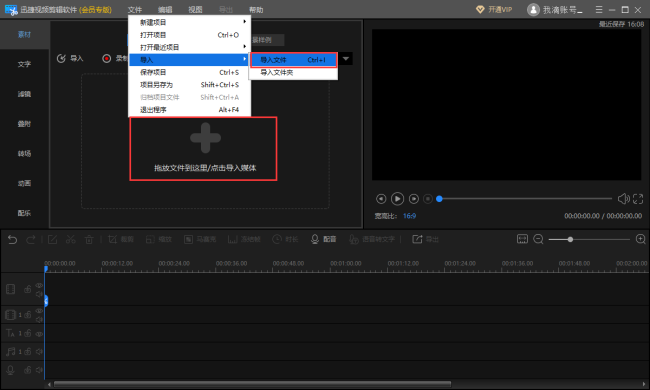Viewport: 650px width, 390px height.
Task: Click the music track note icon
Action: tap(10, 351)
